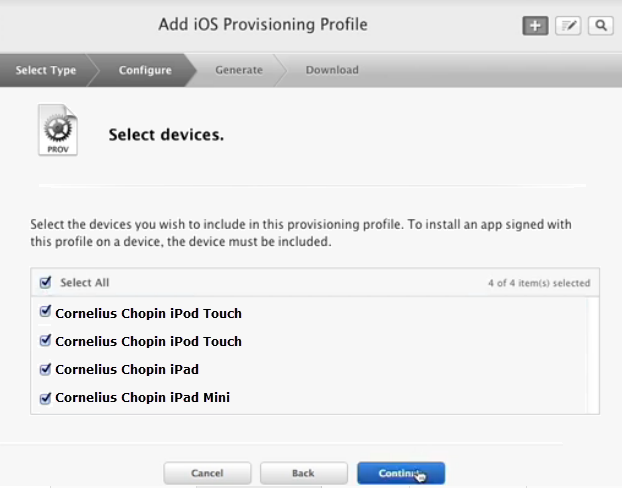Viewport: 622px width, 488px height.
Task: Click the Cornelius Chopin iPad device name
Action: (127, 369)
